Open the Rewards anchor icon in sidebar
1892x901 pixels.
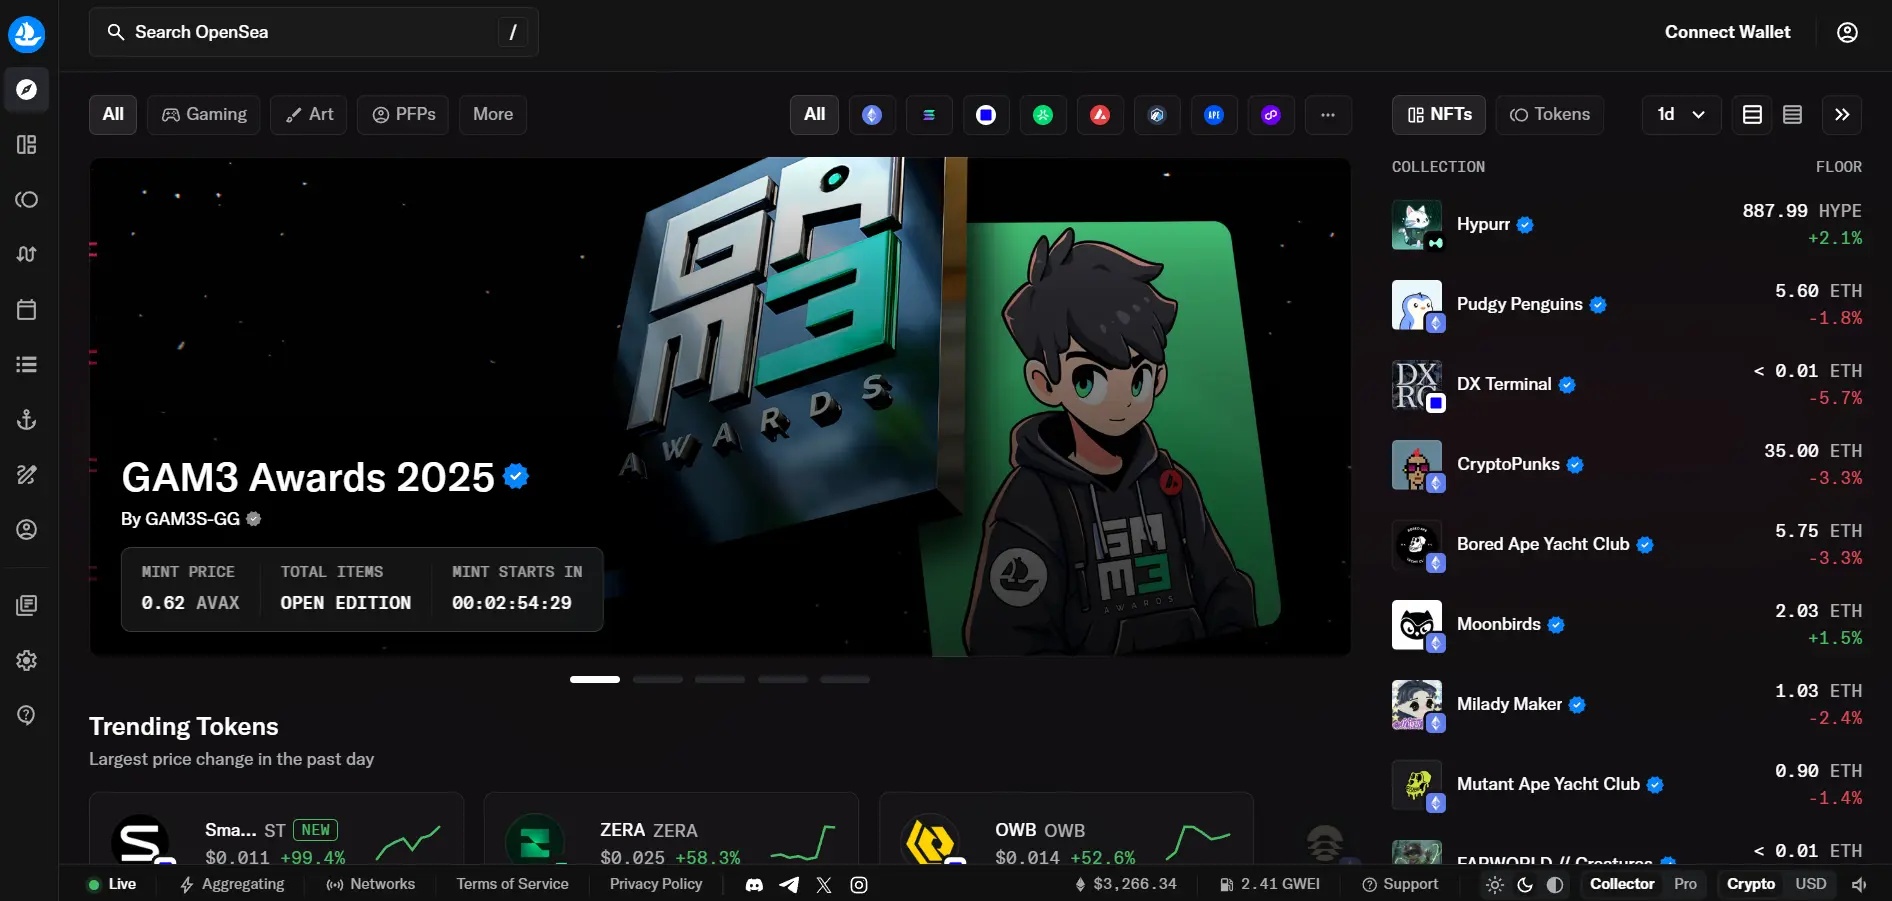[x=27, y=420]
